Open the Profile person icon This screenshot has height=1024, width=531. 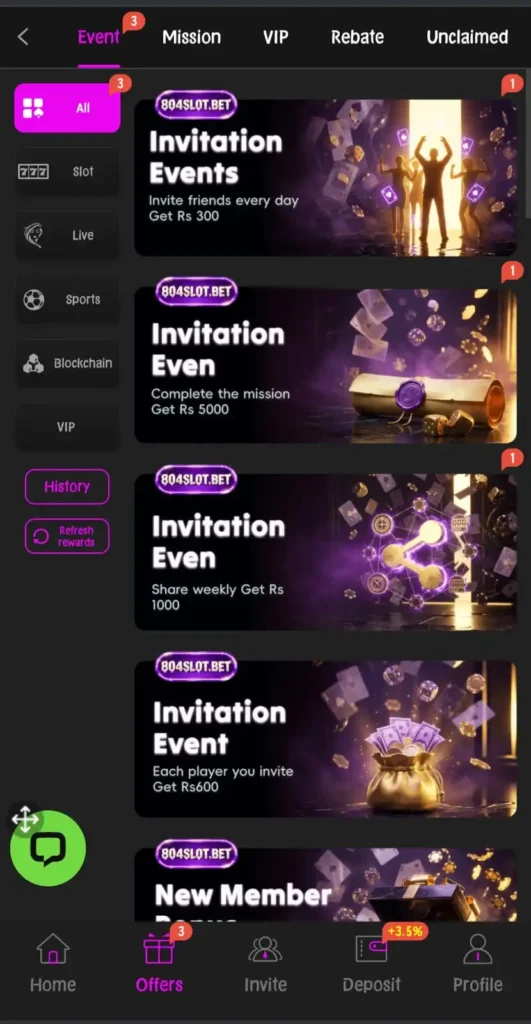[477, 949]
